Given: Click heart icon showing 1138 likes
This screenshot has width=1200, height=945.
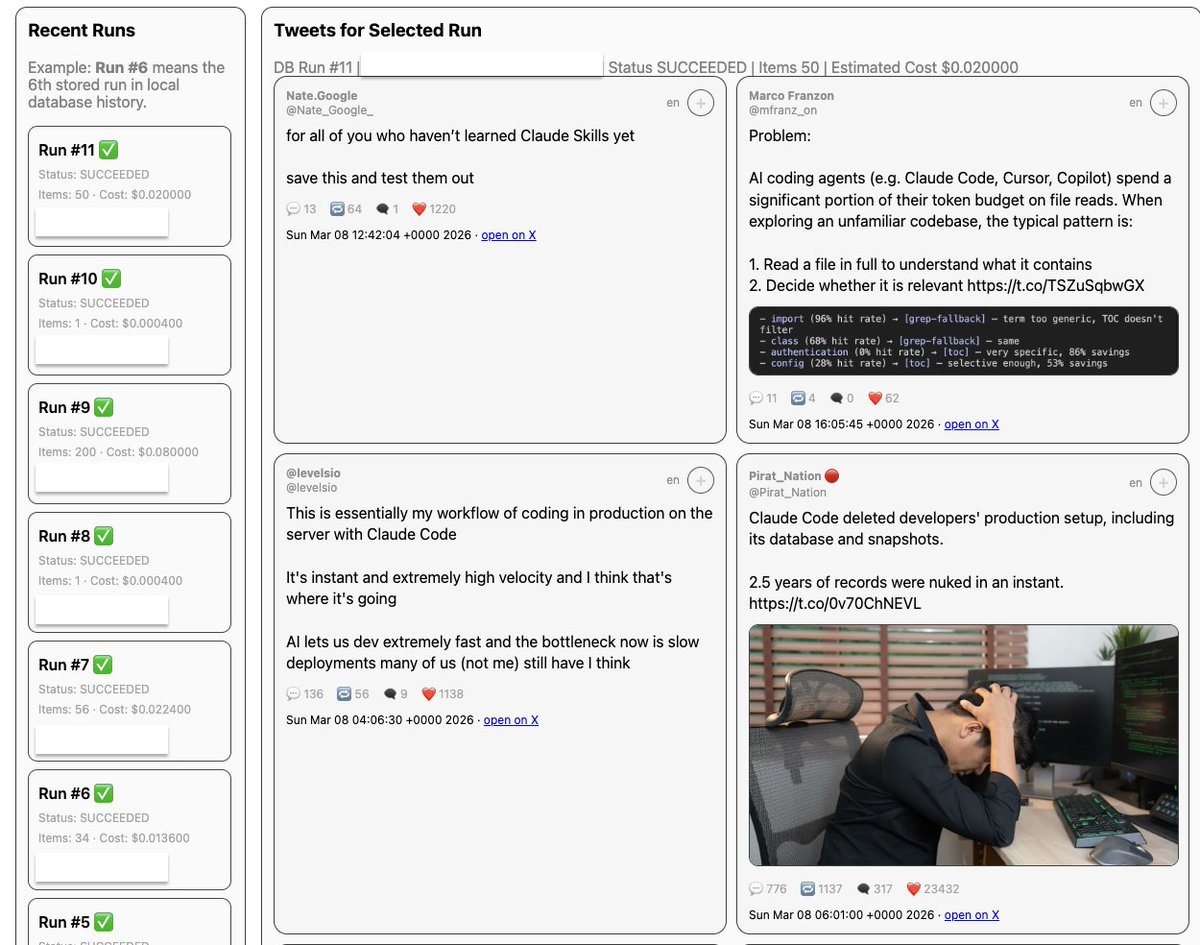Looking at the screenshot, I should pos(428,694).
